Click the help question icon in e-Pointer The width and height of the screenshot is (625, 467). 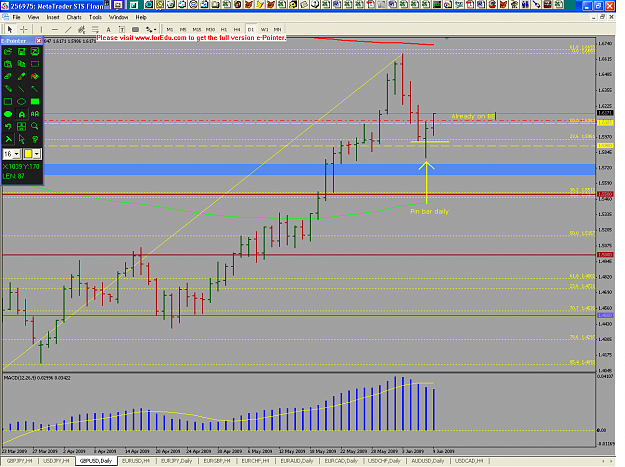point(35,139)
